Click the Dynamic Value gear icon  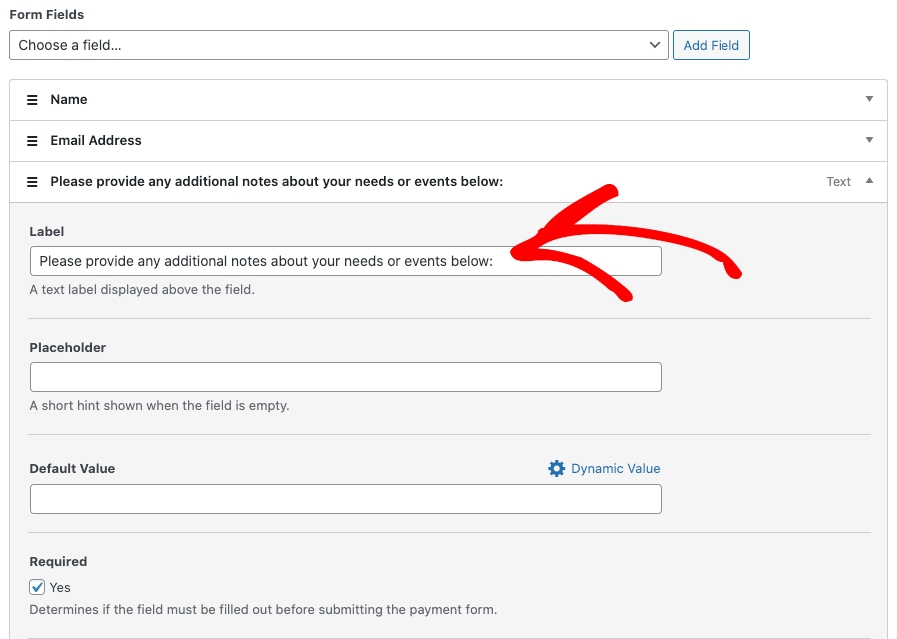[557, 469]
